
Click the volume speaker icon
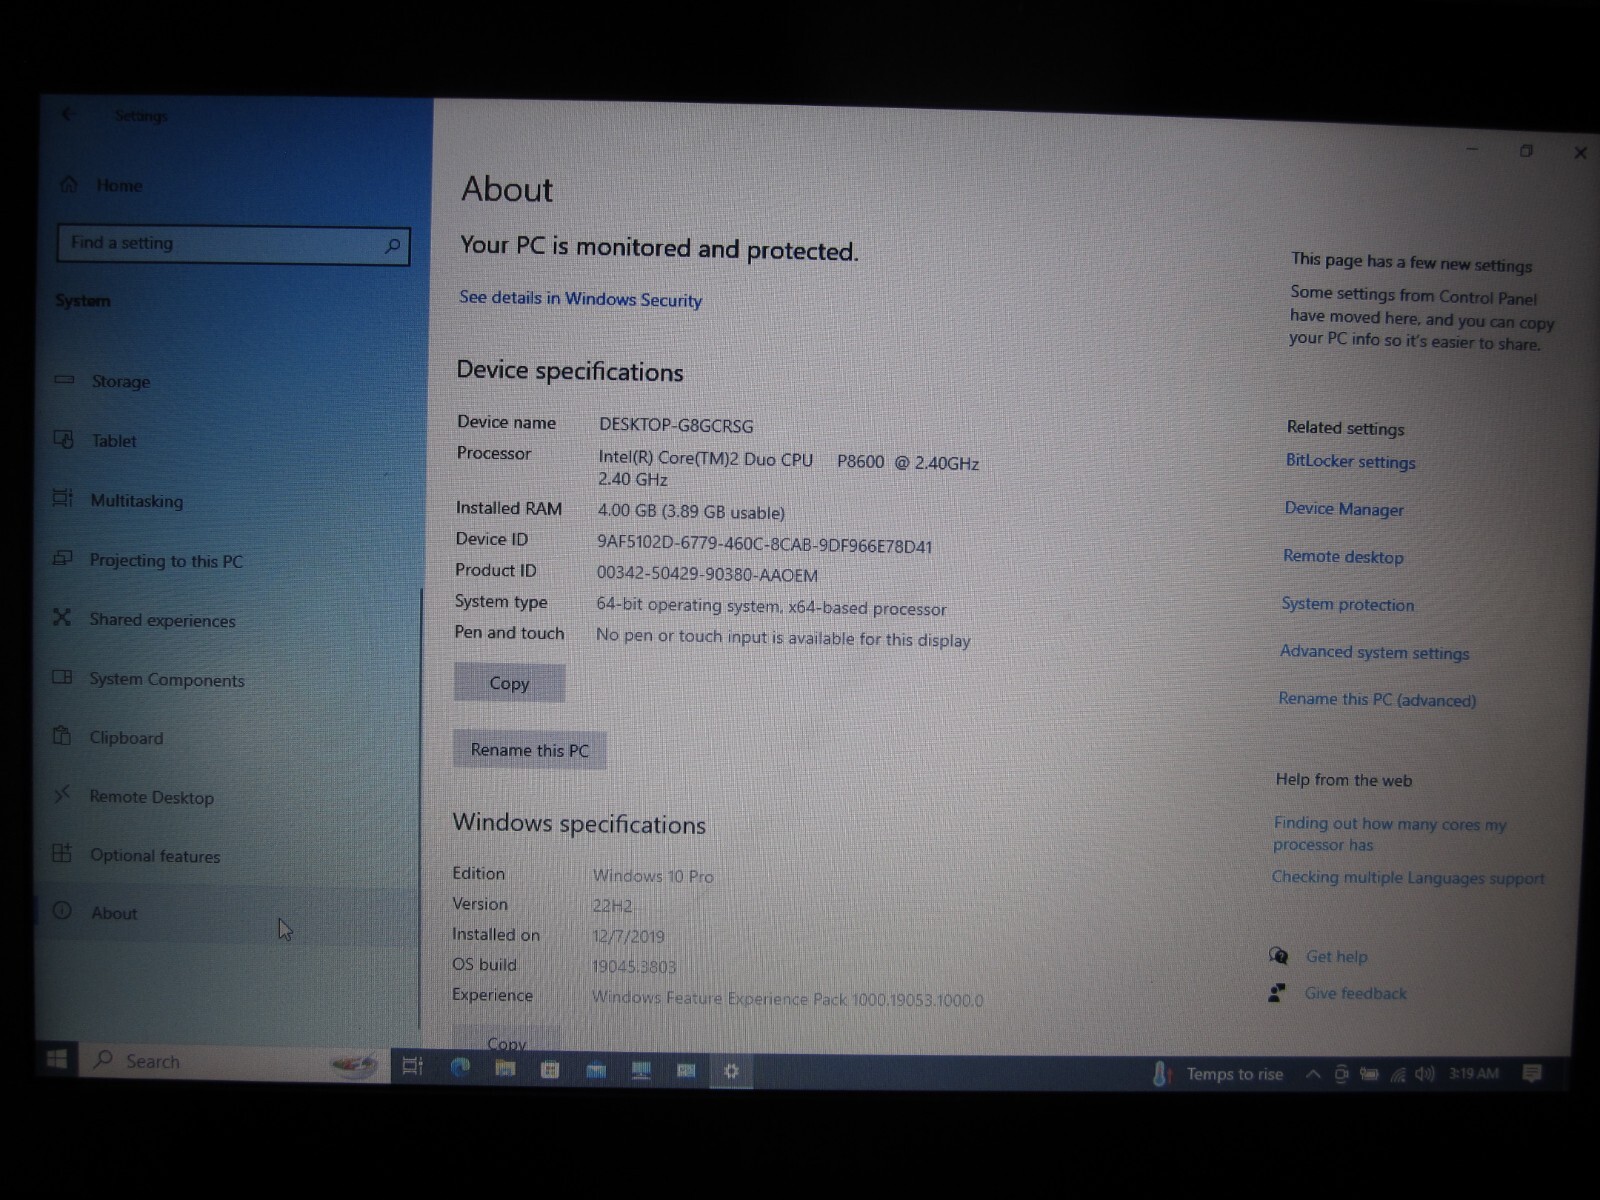pyautogui.click(x=1425, y=1074)
